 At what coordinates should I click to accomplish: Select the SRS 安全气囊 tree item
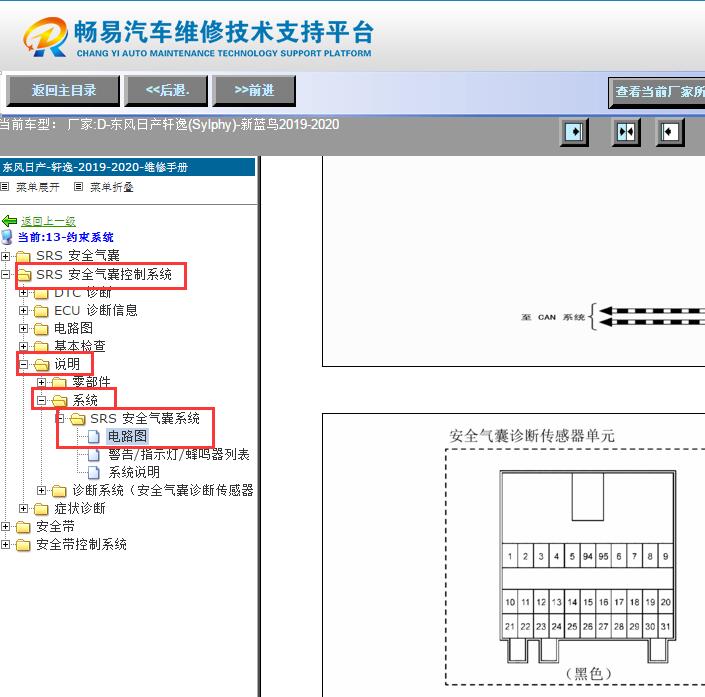pos(78,256)
